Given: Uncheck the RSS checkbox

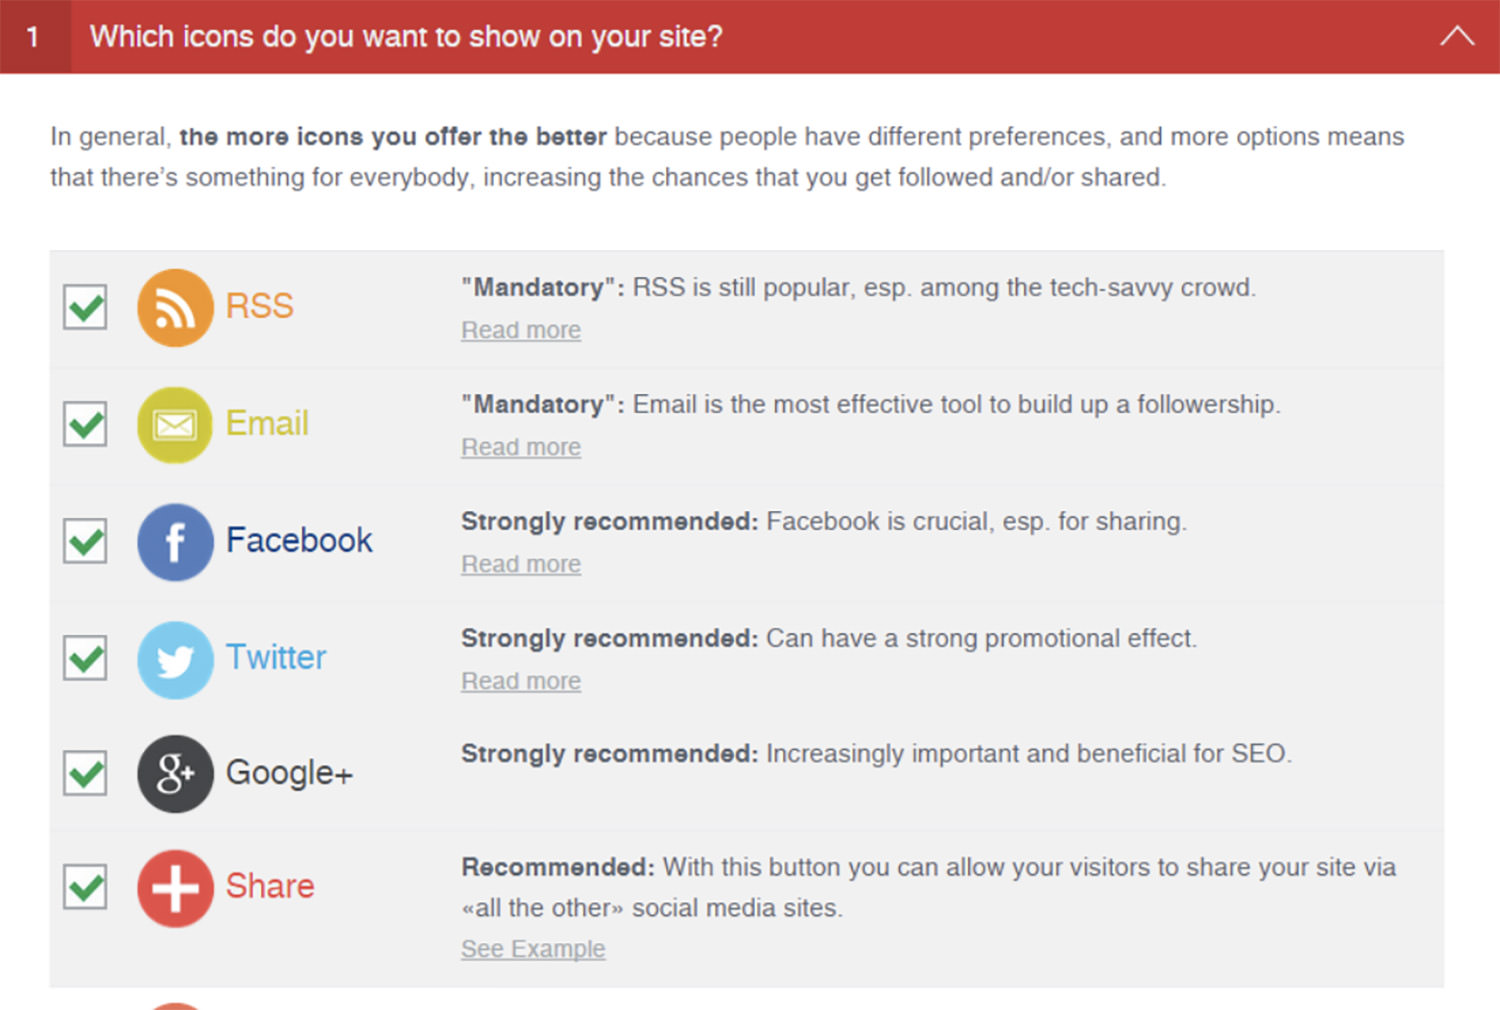Looking at the screenshot, I should (86, 307).
